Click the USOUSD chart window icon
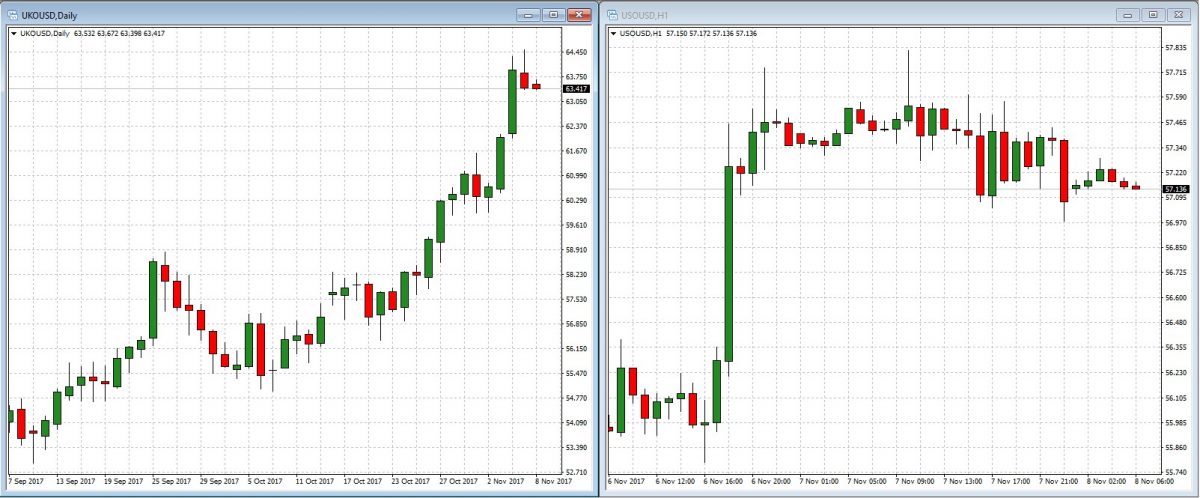This screenshot has height=498, width=1200. pyautogui.click(x=613, y=16)
